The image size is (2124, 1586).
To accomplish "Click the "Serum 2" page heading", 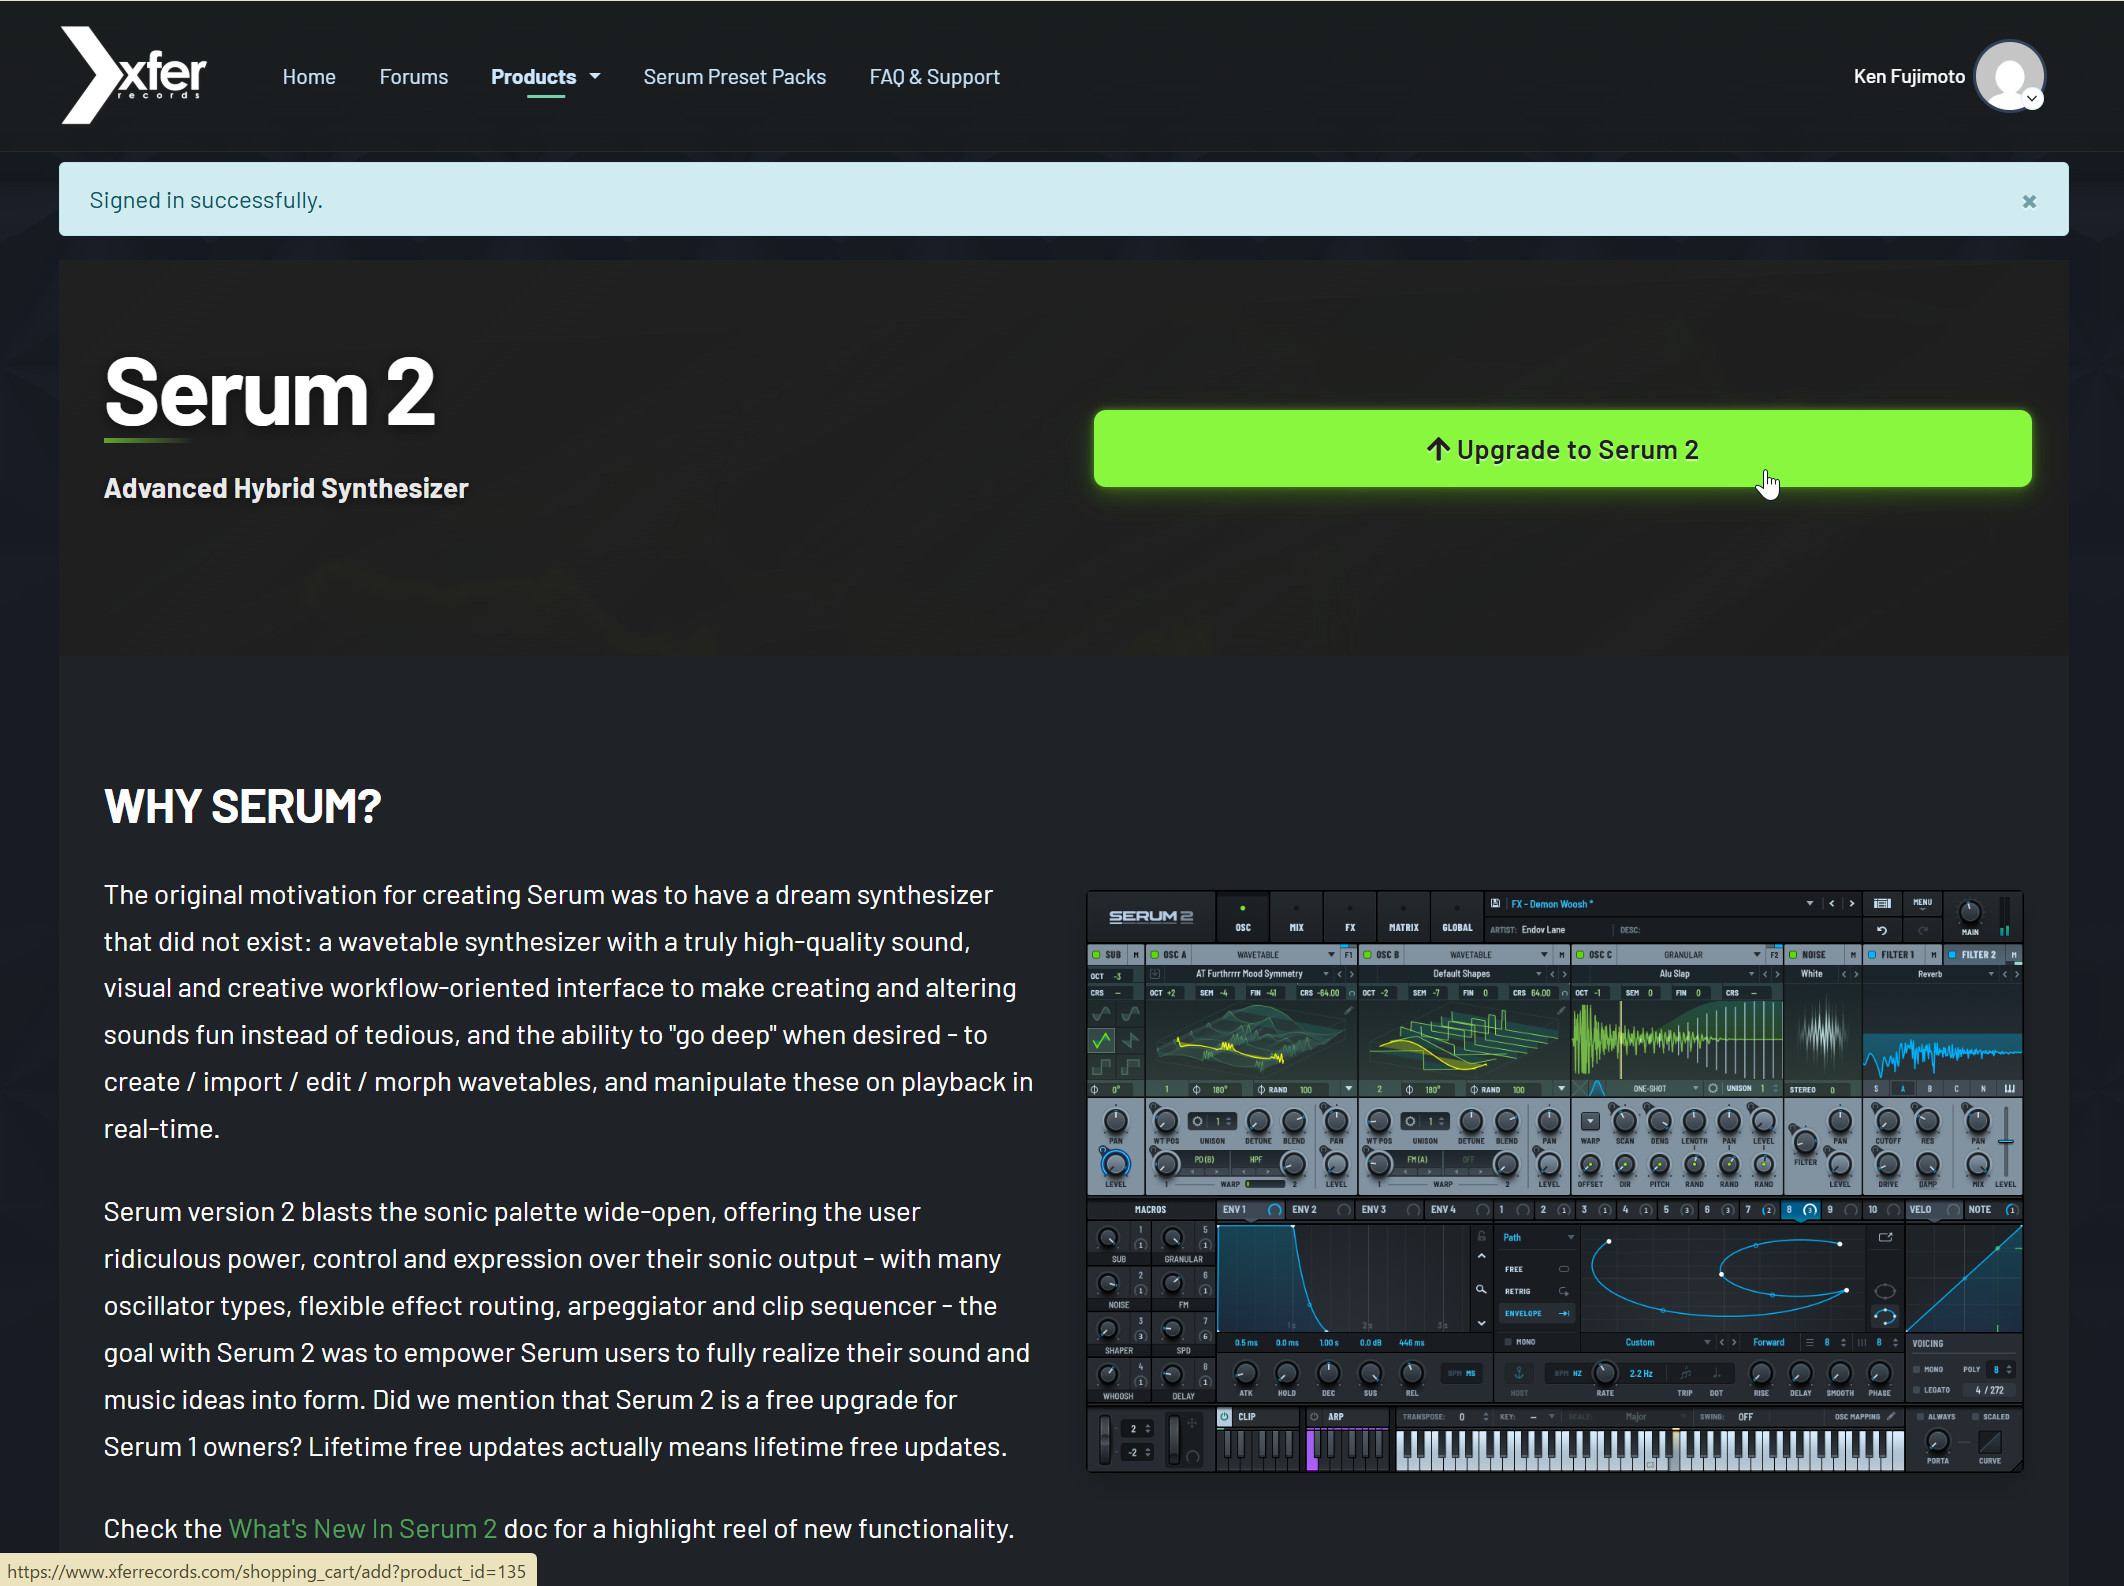I will (270, 393).
